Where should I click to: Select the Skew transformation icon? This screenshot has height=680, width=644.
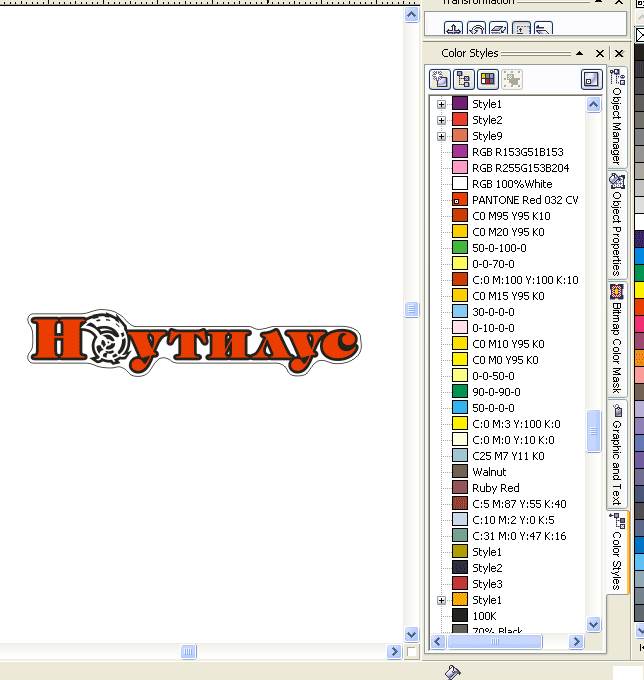click(543, 29)
